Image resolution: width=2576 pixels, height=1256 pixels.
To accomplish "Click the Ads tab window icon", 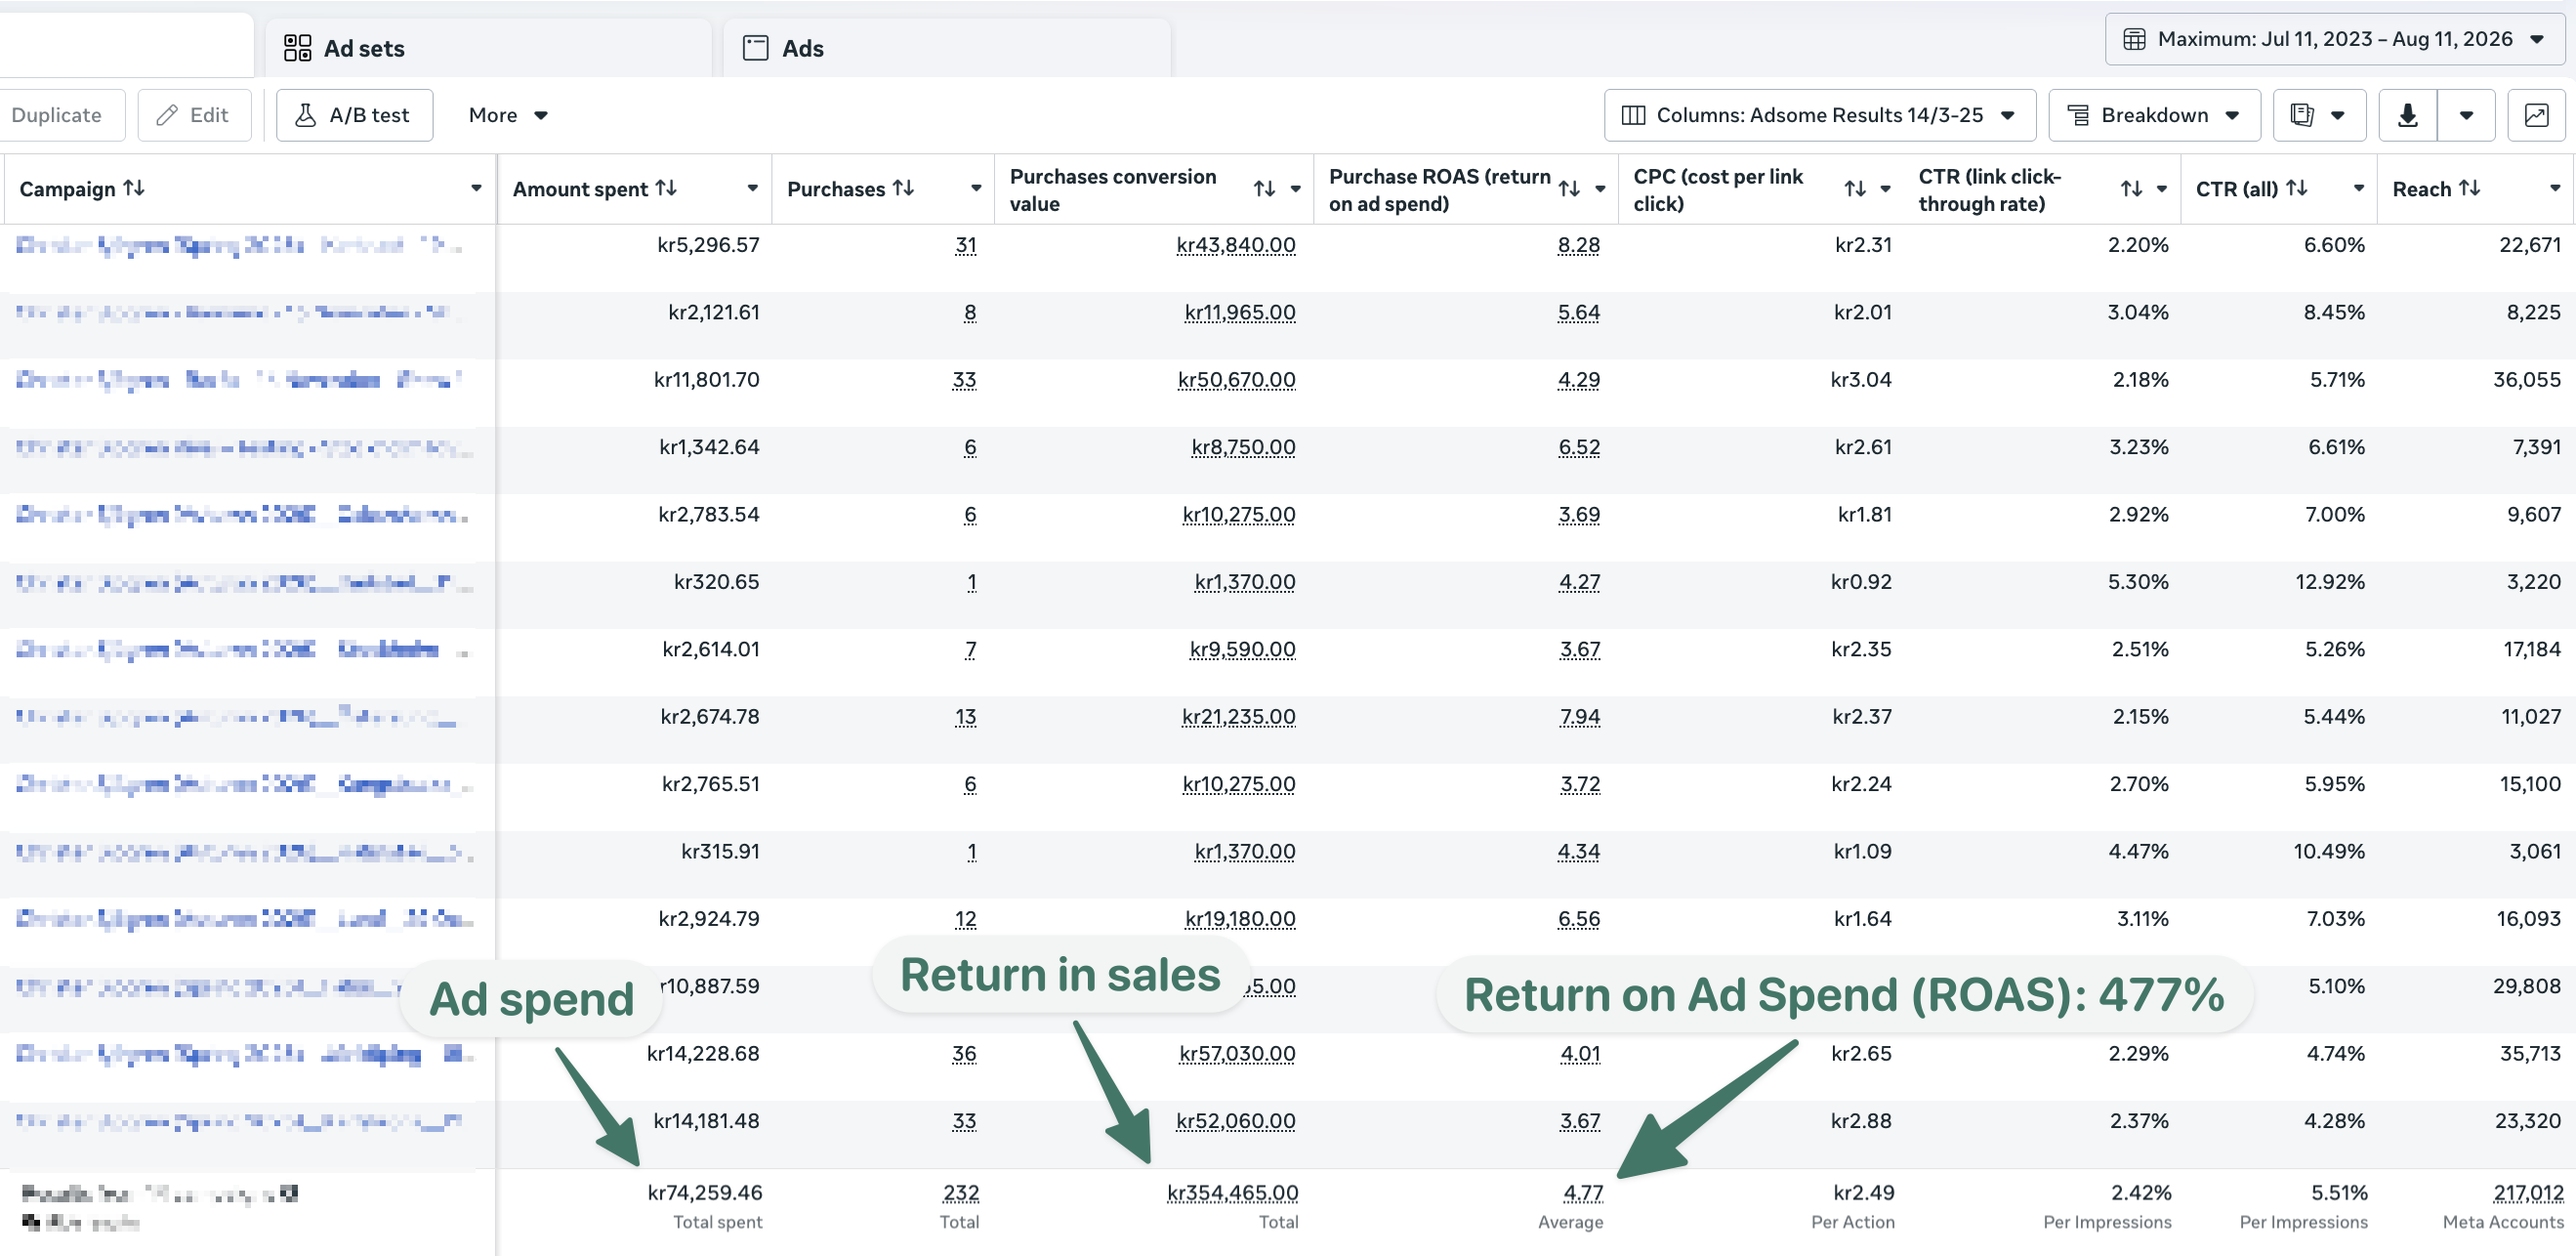I will click(x=755, y=48).
